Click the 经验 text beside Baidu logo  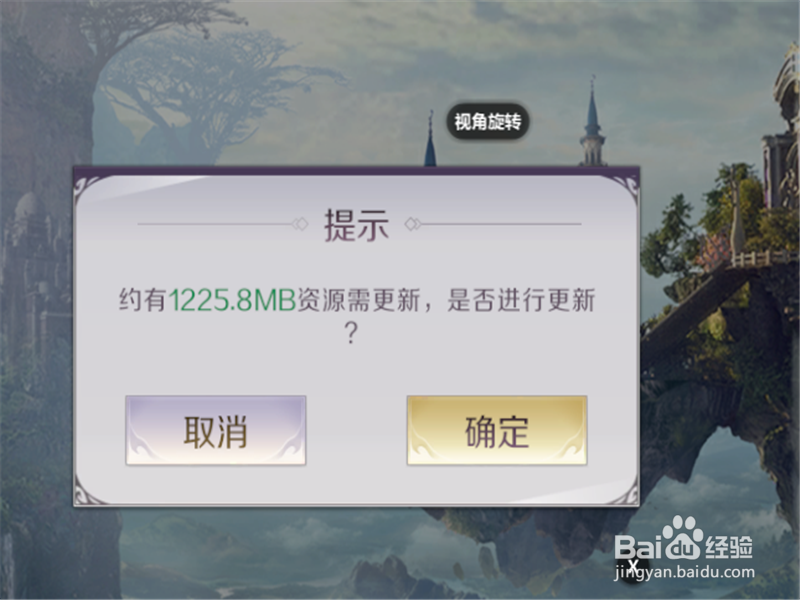pyautogui.click(x=729, y=547)
